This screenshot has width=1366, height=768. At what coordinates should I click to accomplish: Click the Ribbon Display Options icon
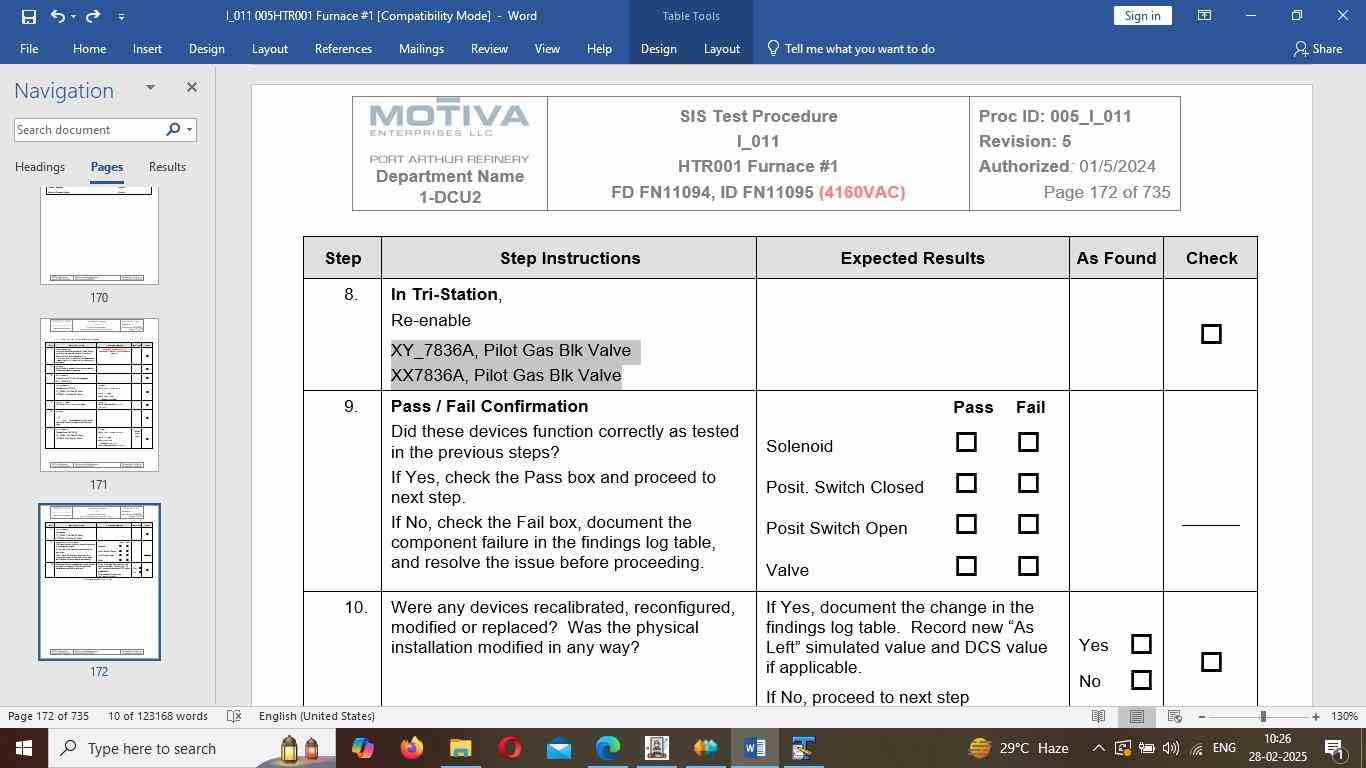(x=1205, y=16)
